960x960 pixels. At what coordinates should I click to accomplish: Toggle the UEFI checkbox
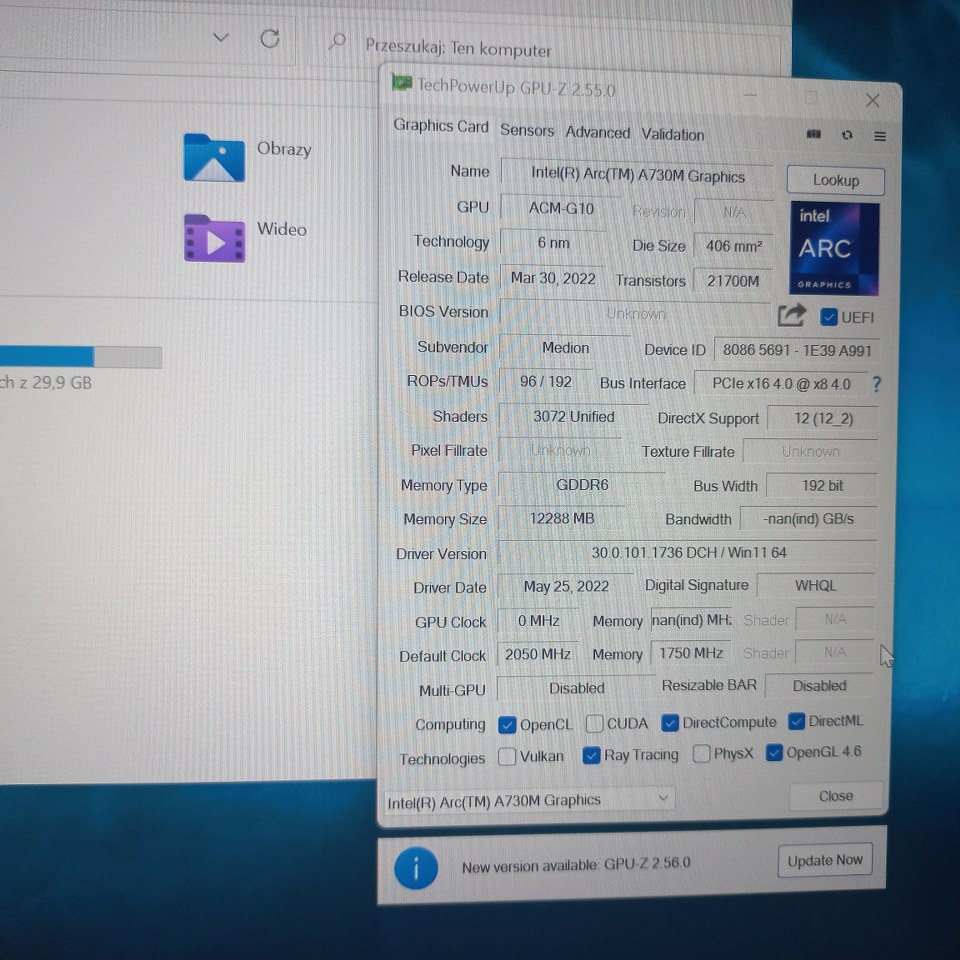coord(828,317)
